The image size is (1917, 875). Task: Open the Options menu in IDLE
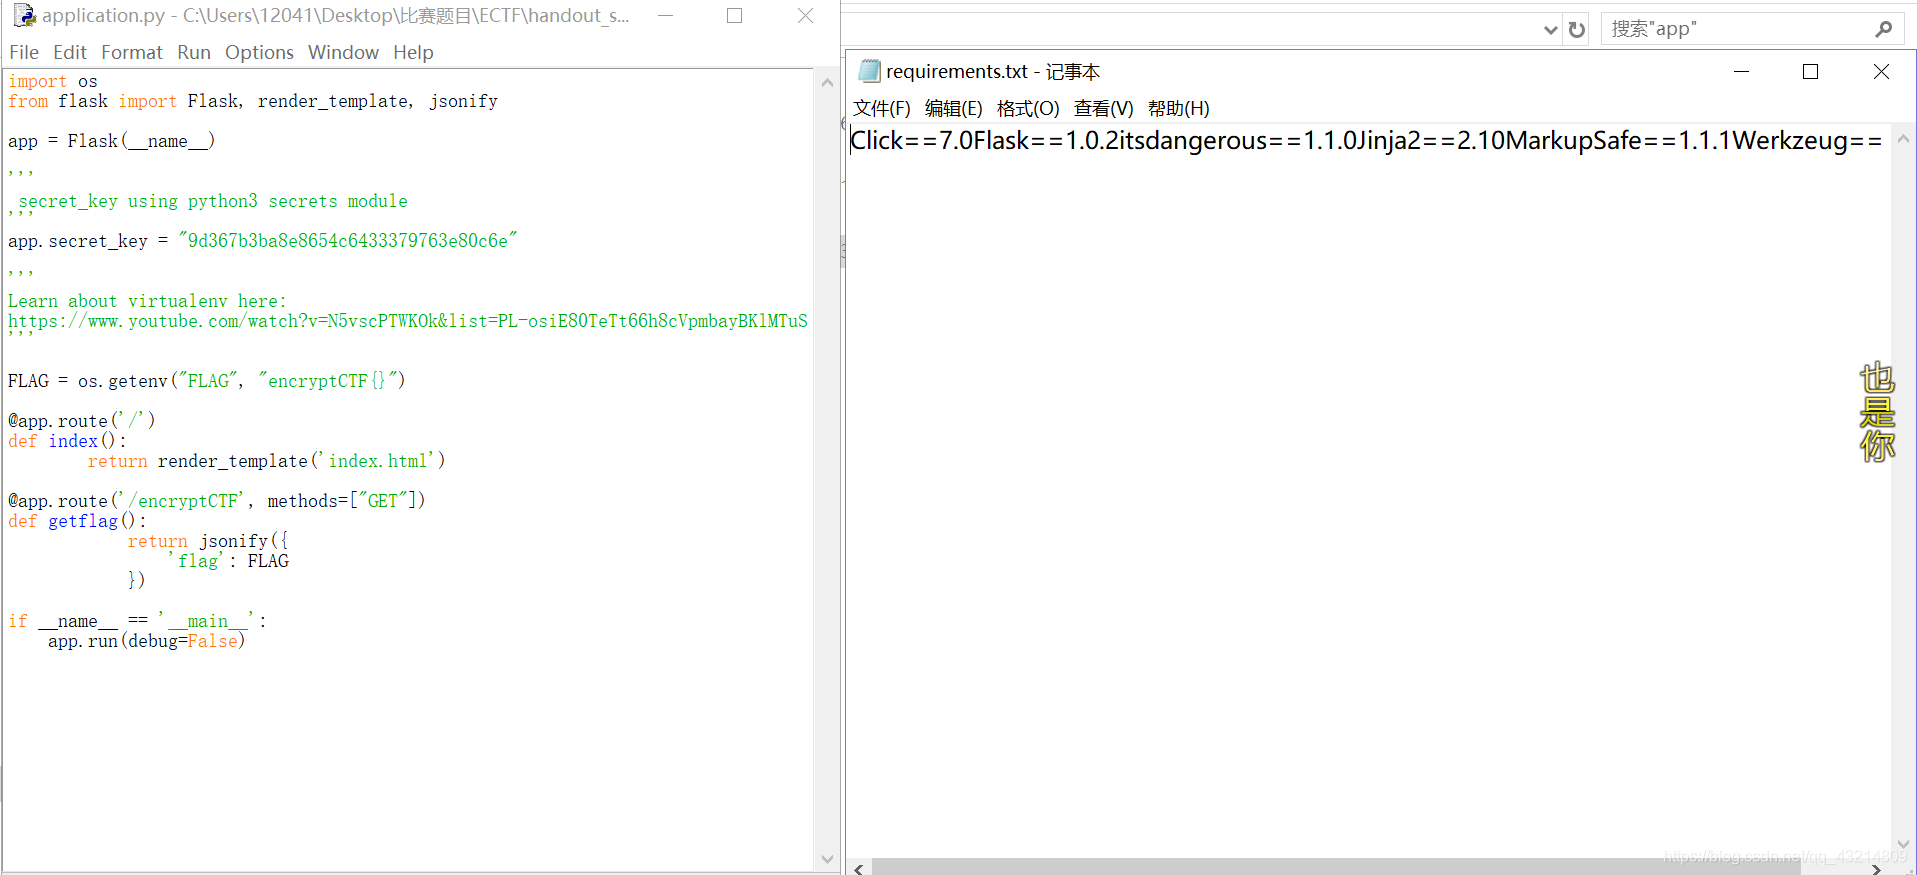tap(259, 52)
